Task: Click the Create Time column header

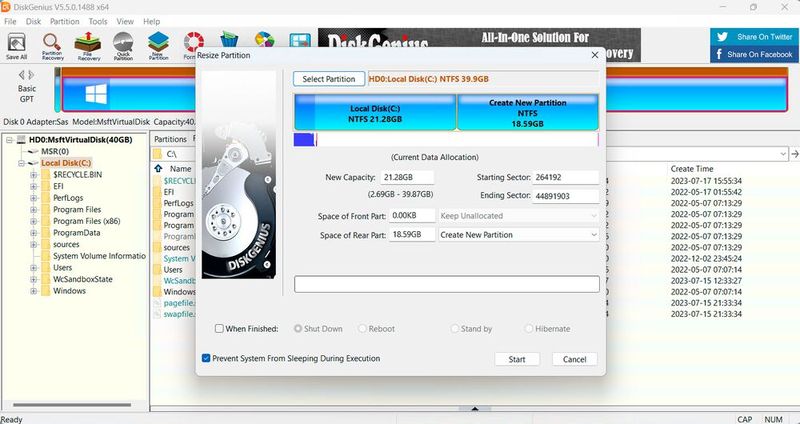Action: [692, 168]
